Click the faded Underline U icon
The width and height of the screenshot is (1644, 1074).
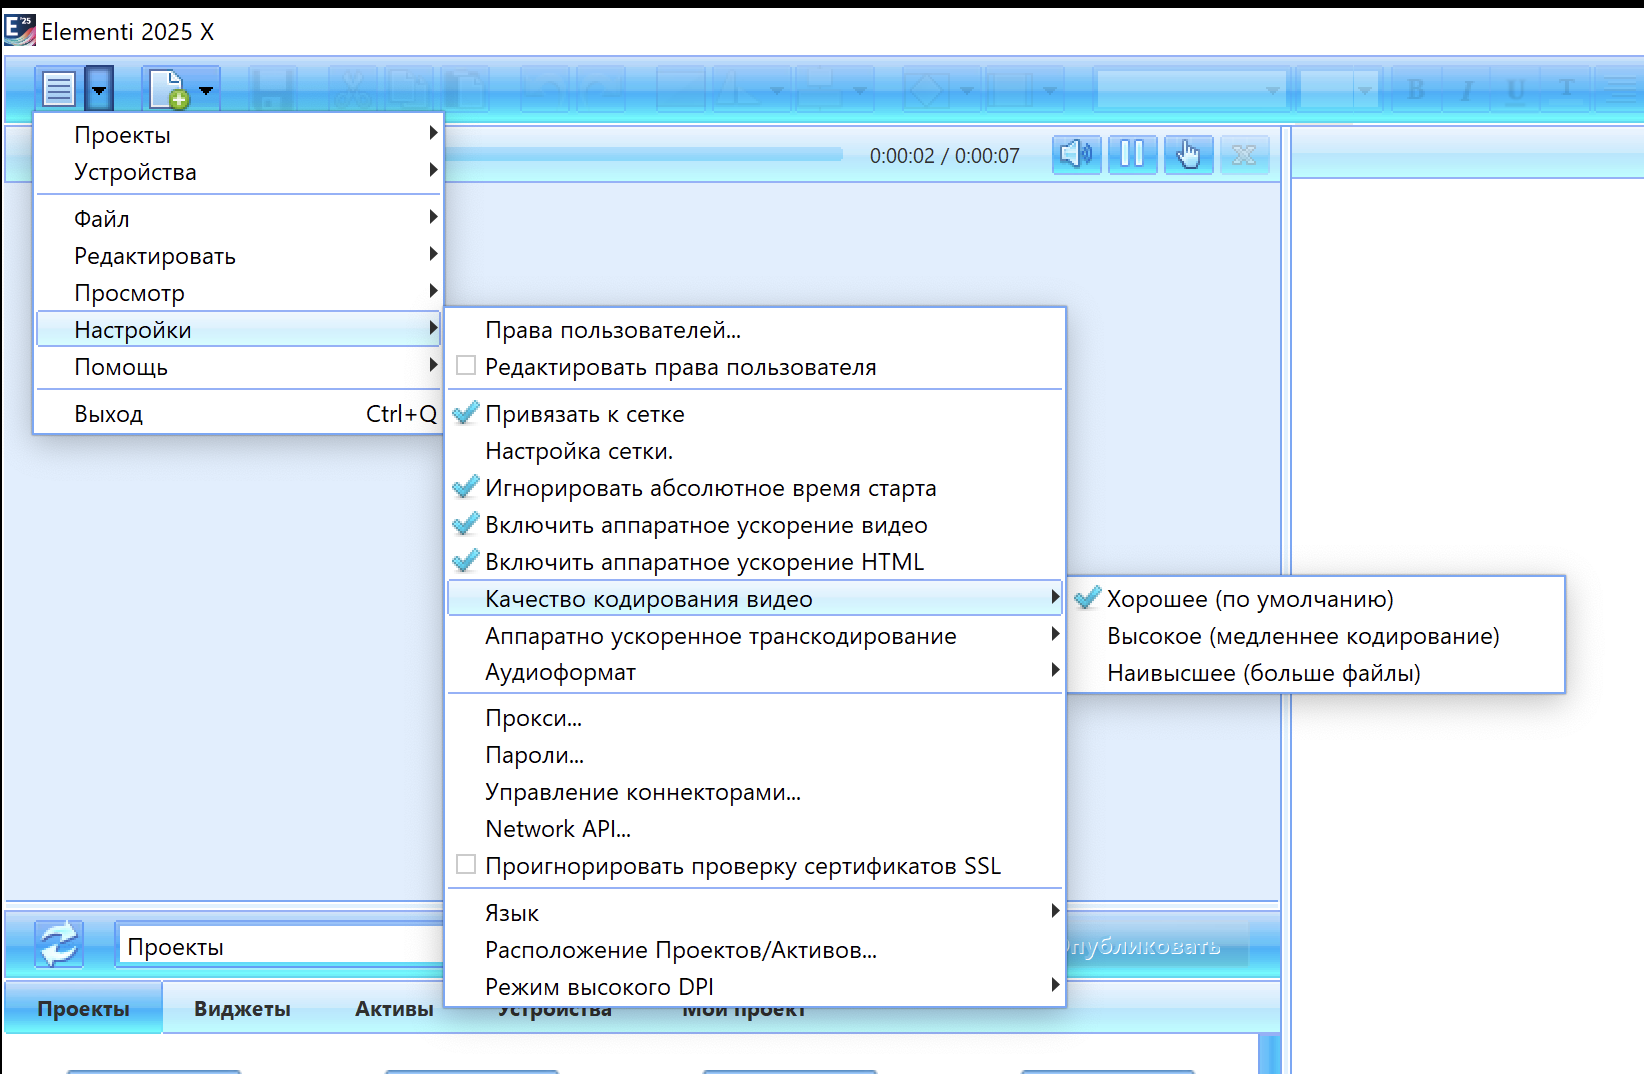click(1517, 90)
